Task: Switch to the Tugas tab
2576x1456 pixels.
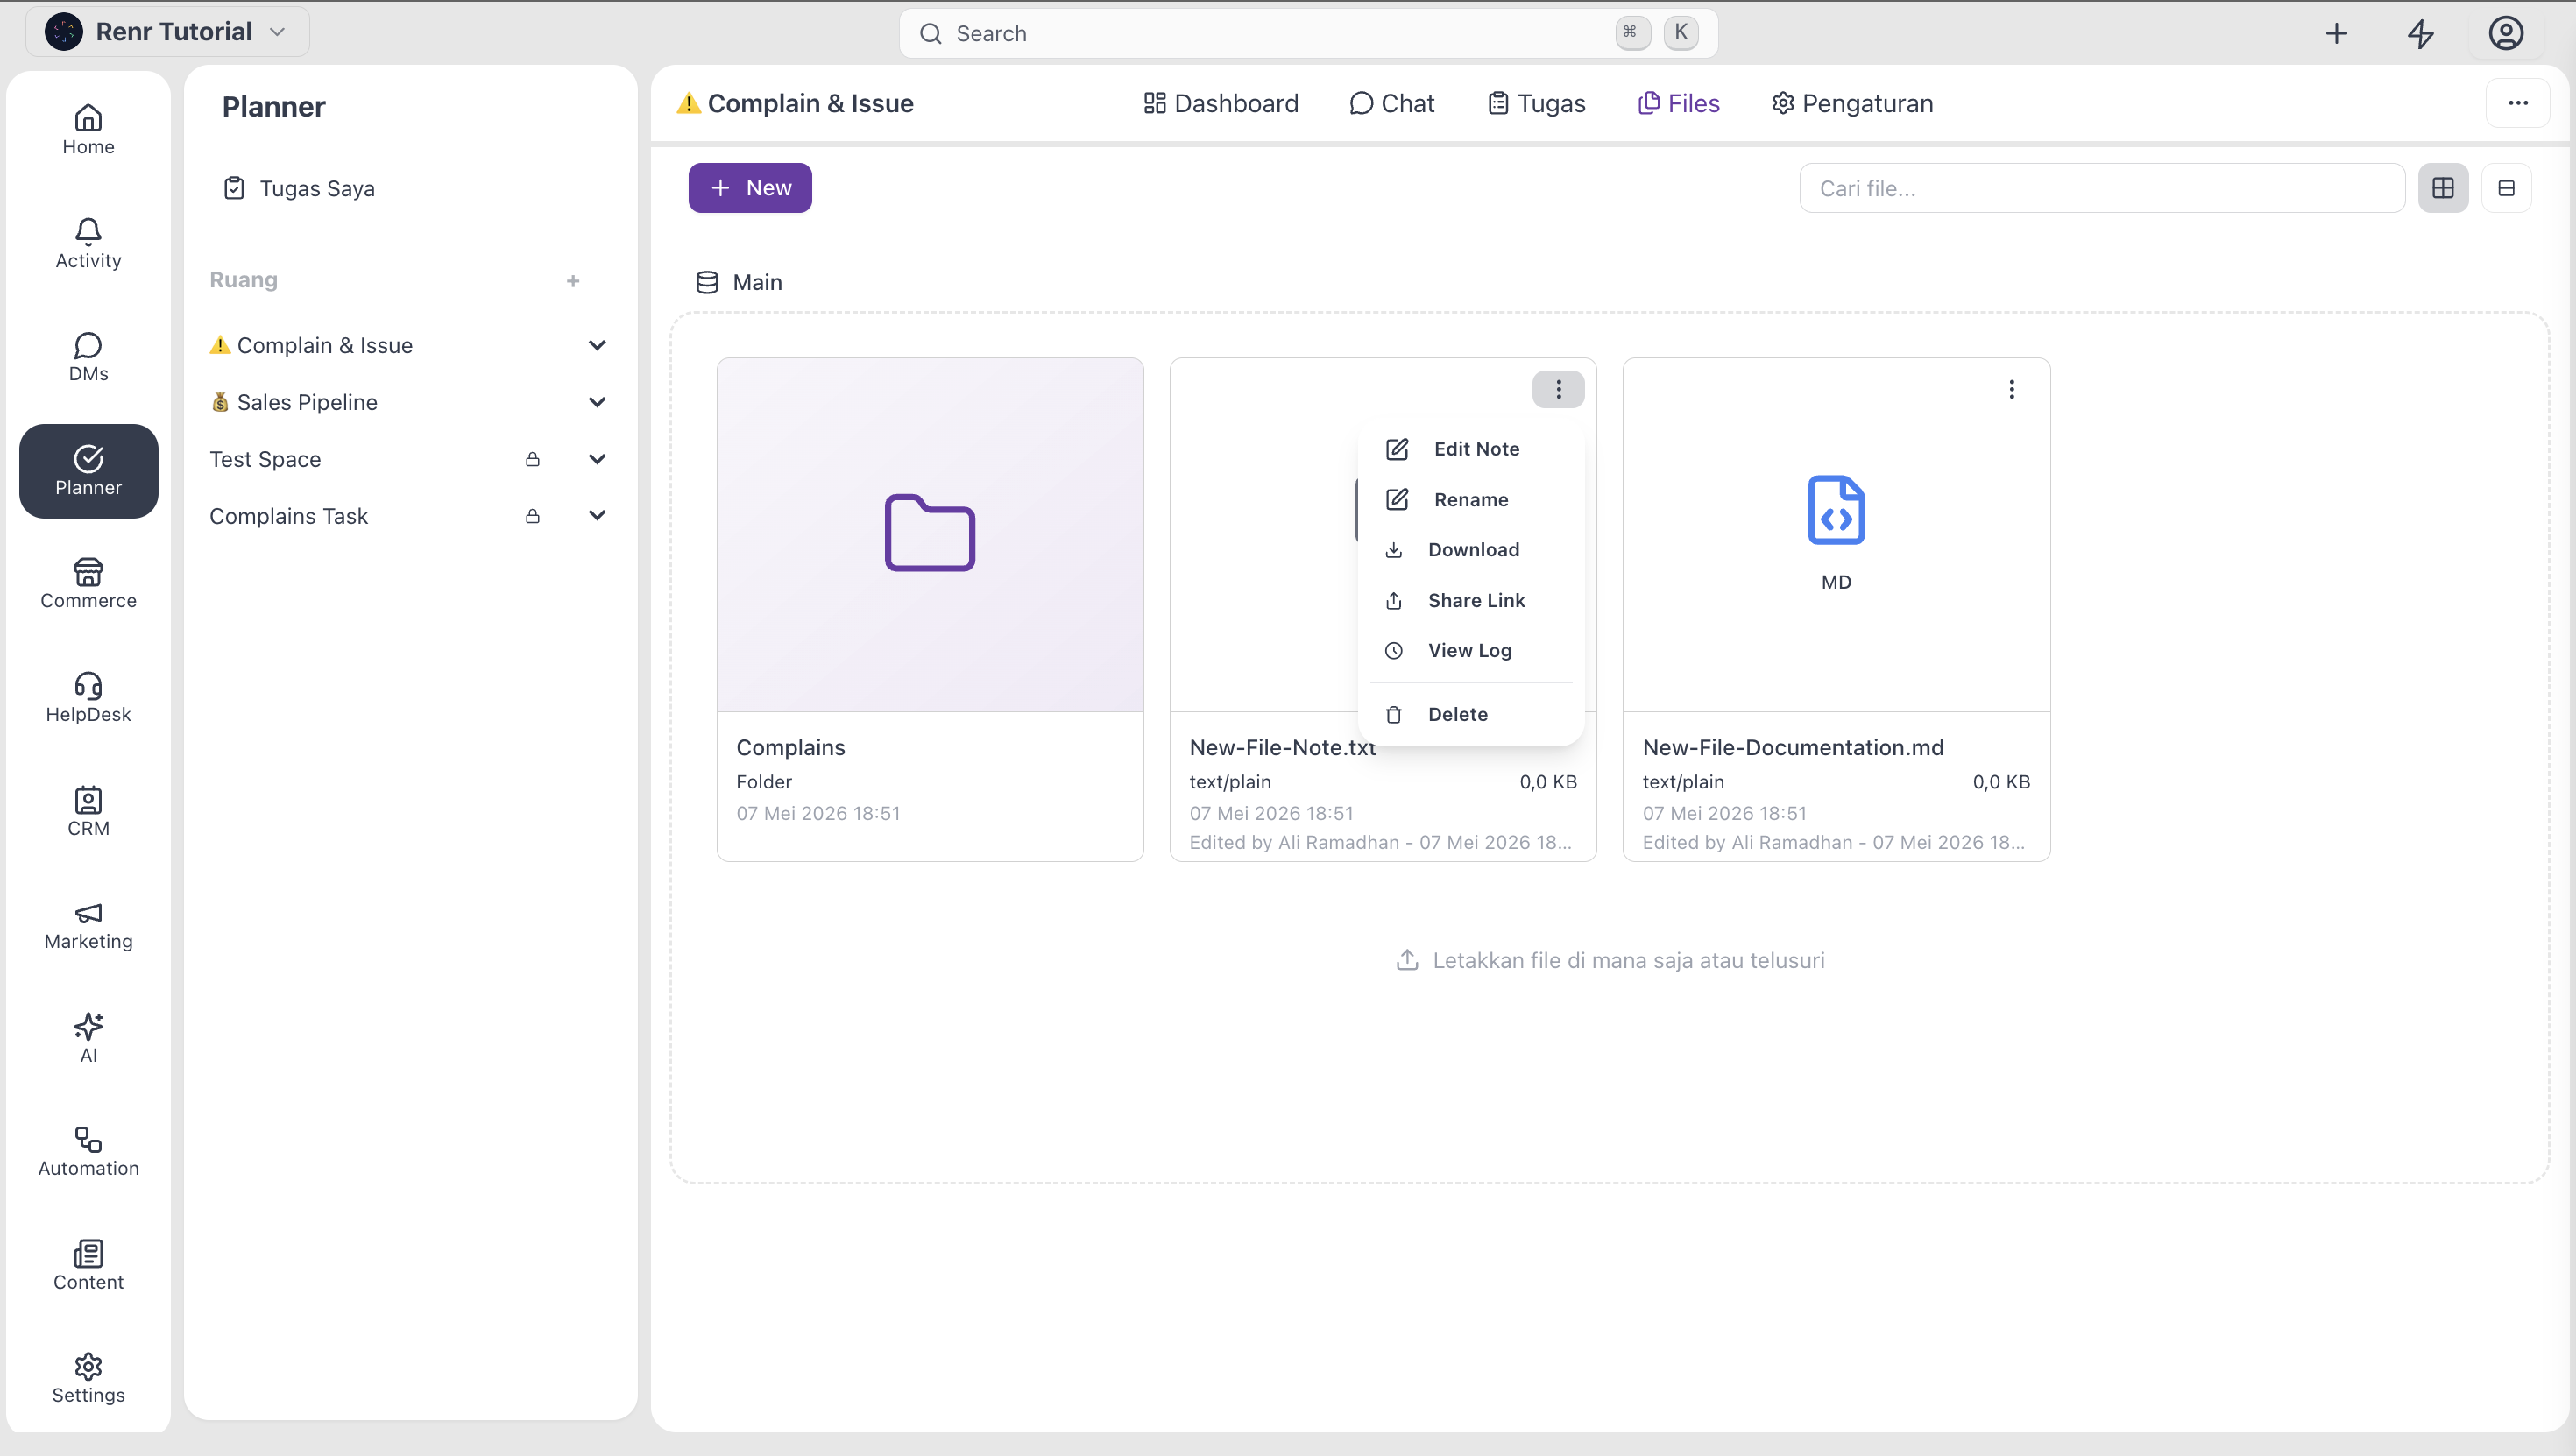Action: click(1536, 103)
